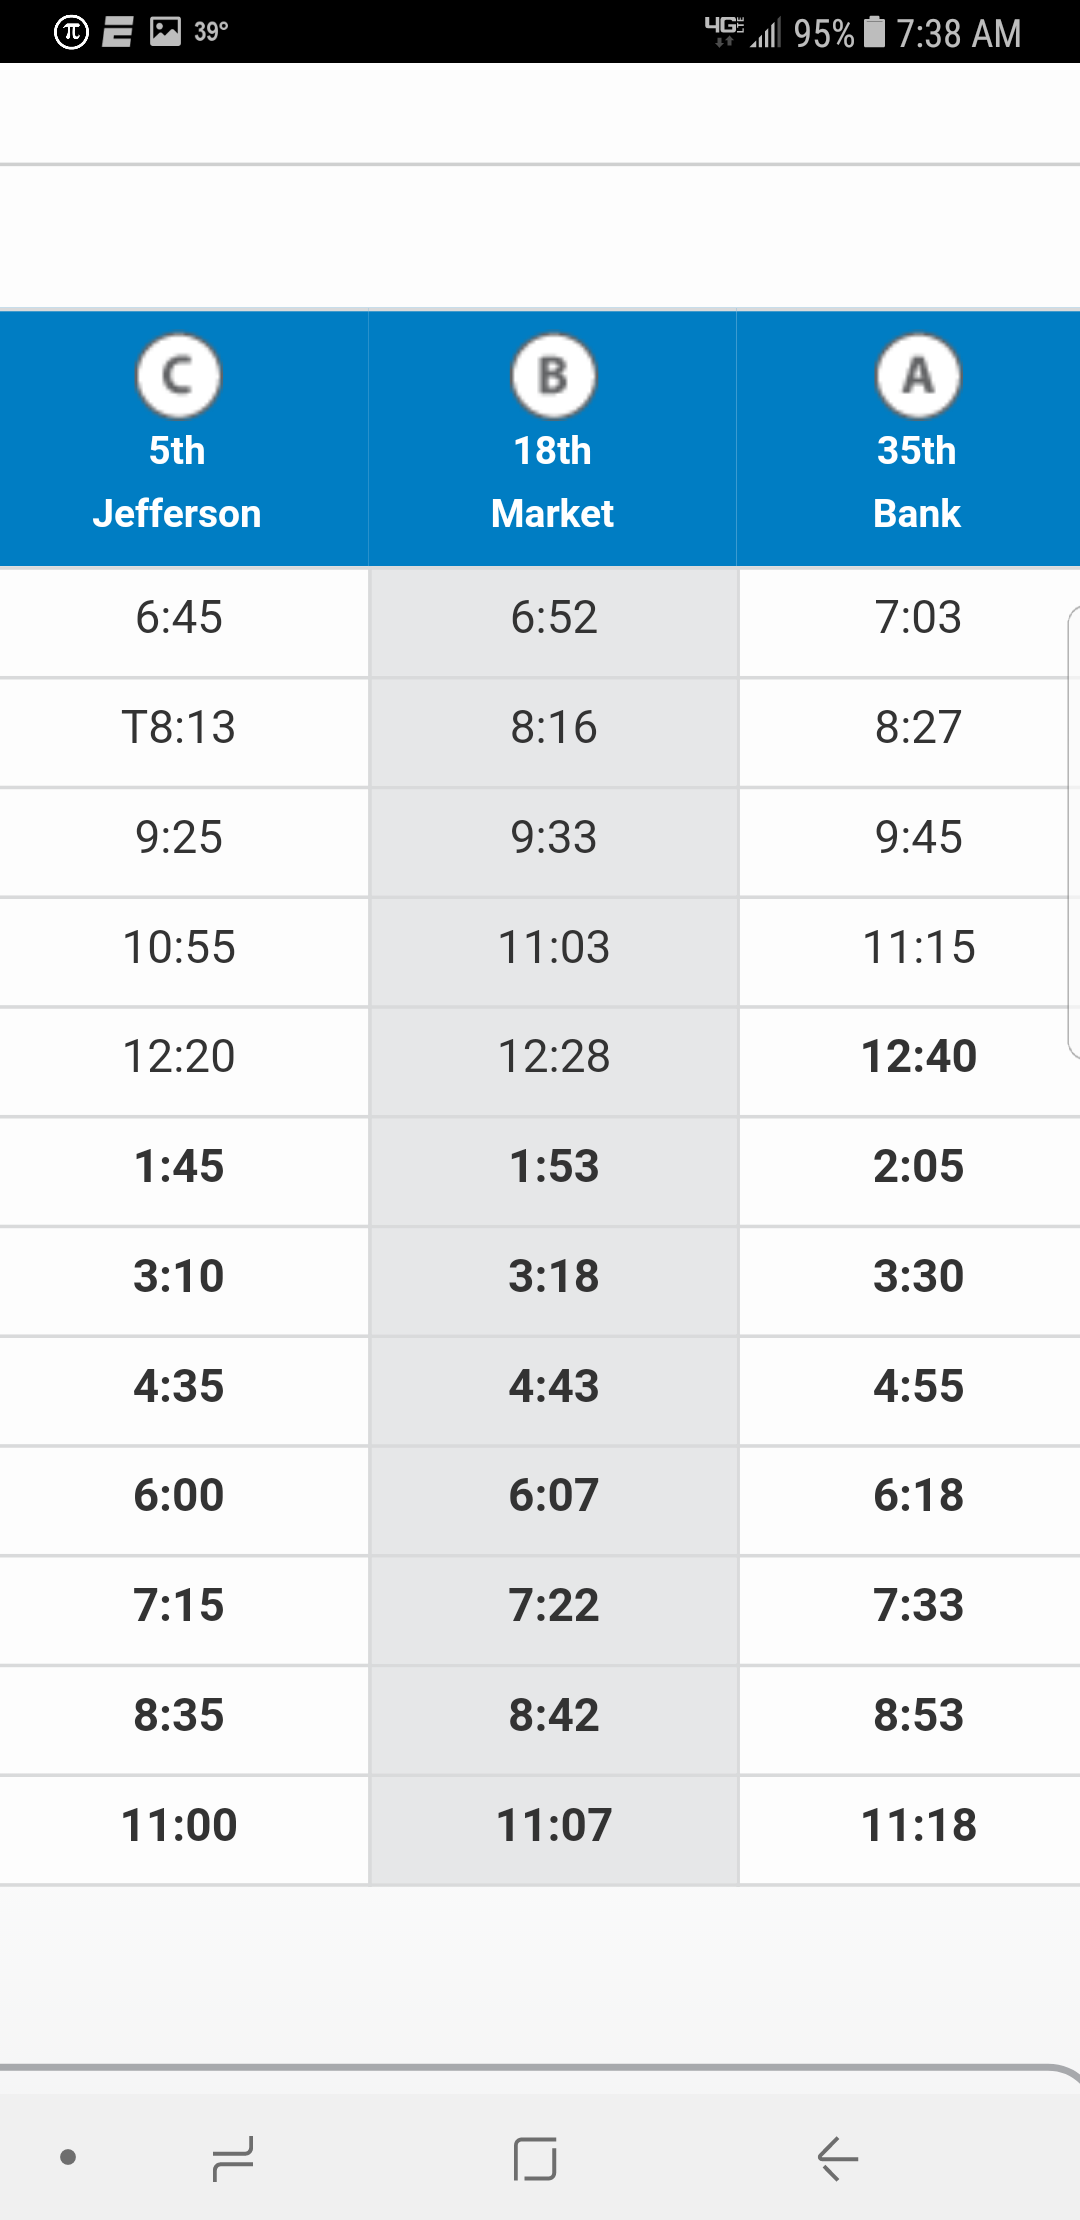The height and width of the screenshot is (2220, 1080).
Task: Tap the circled B stop icon
Action: click(553, 376)
